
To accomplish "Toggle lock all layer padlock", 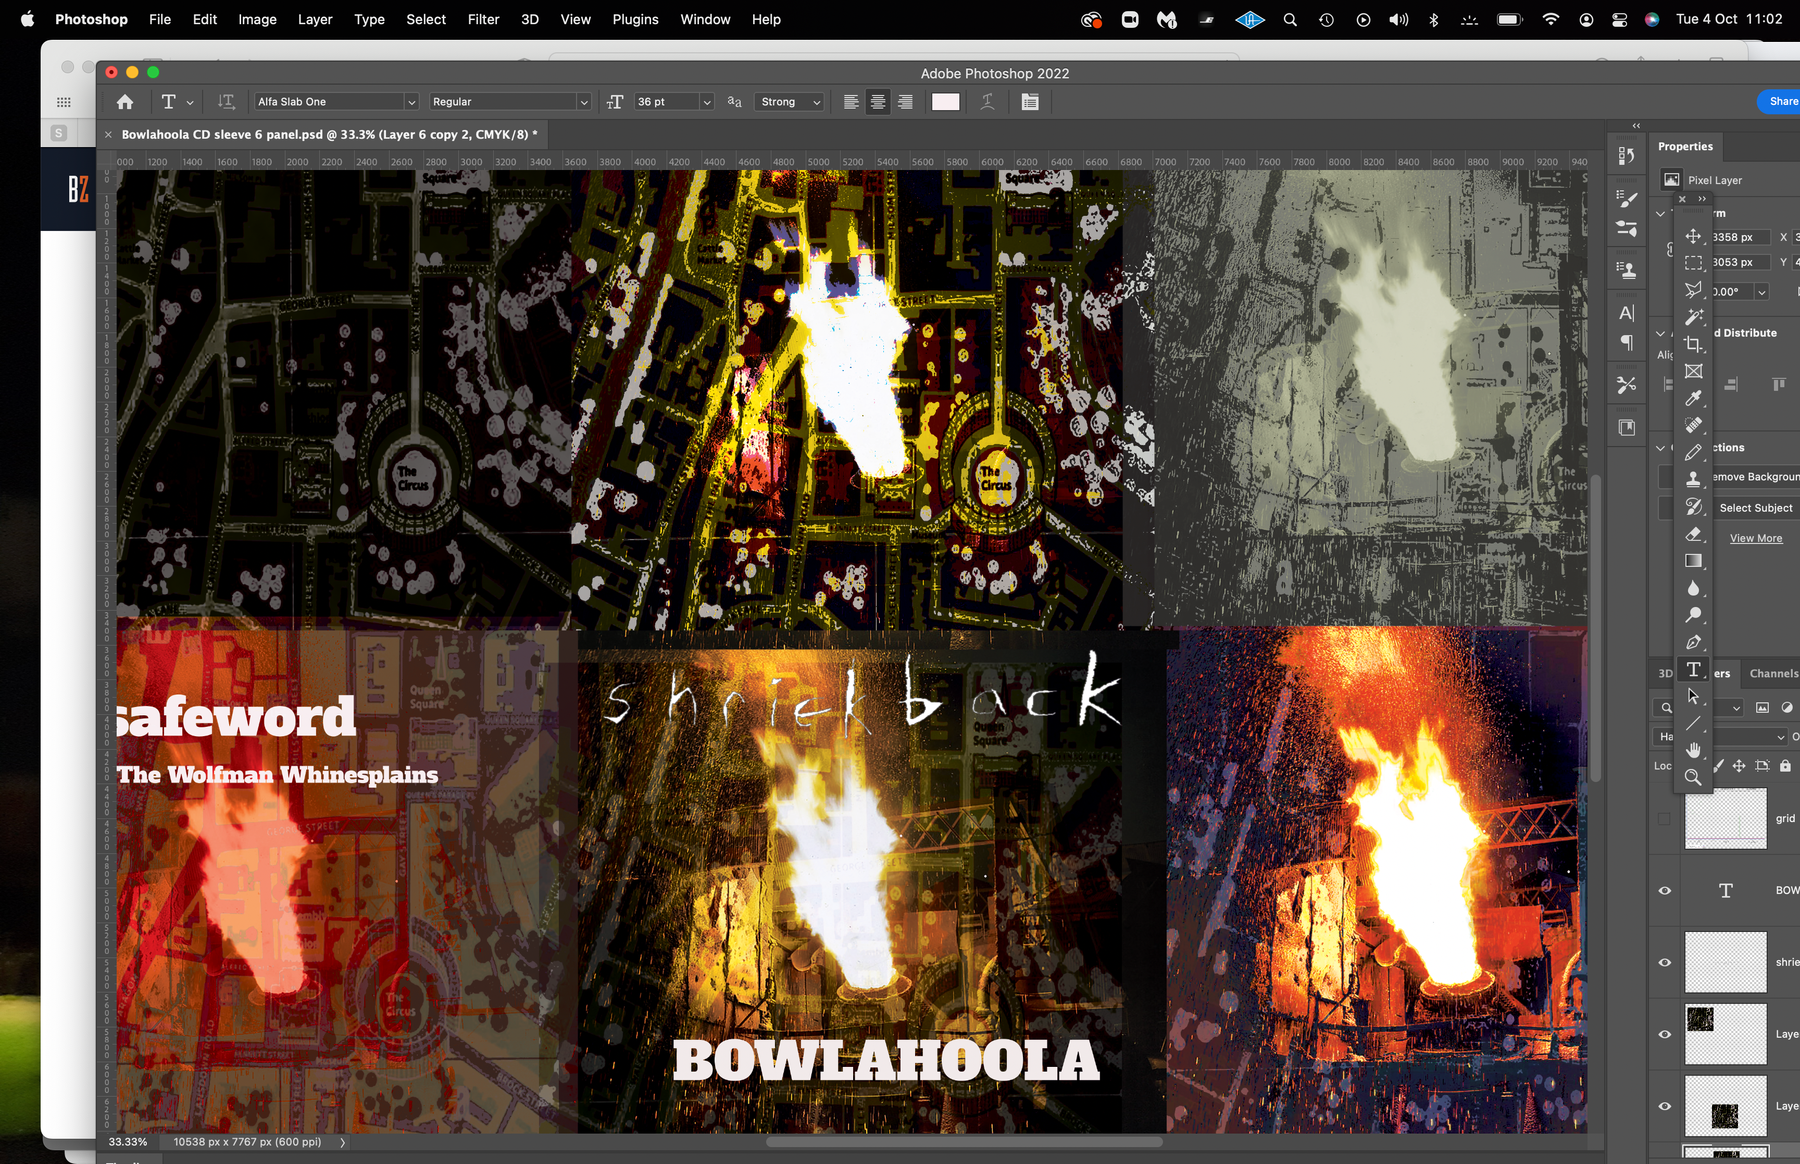I will 1785,766.
